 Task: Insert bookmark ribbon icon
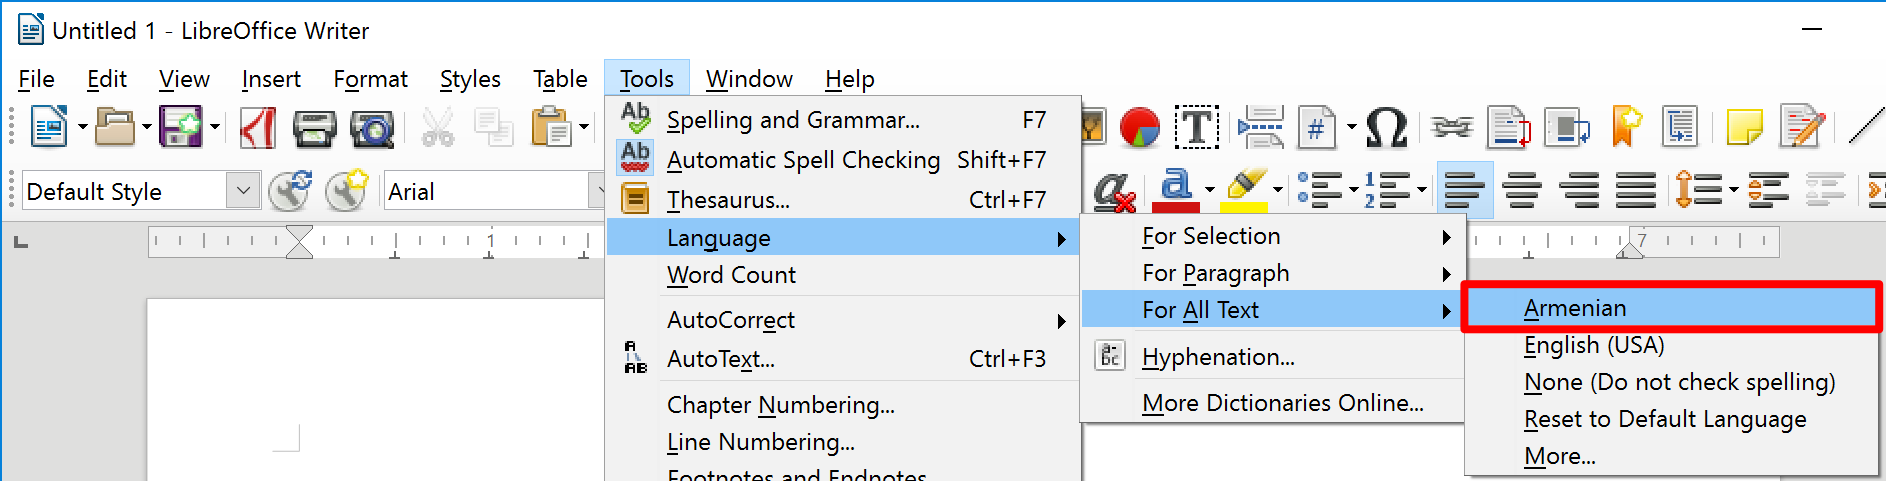[1627, 127]
